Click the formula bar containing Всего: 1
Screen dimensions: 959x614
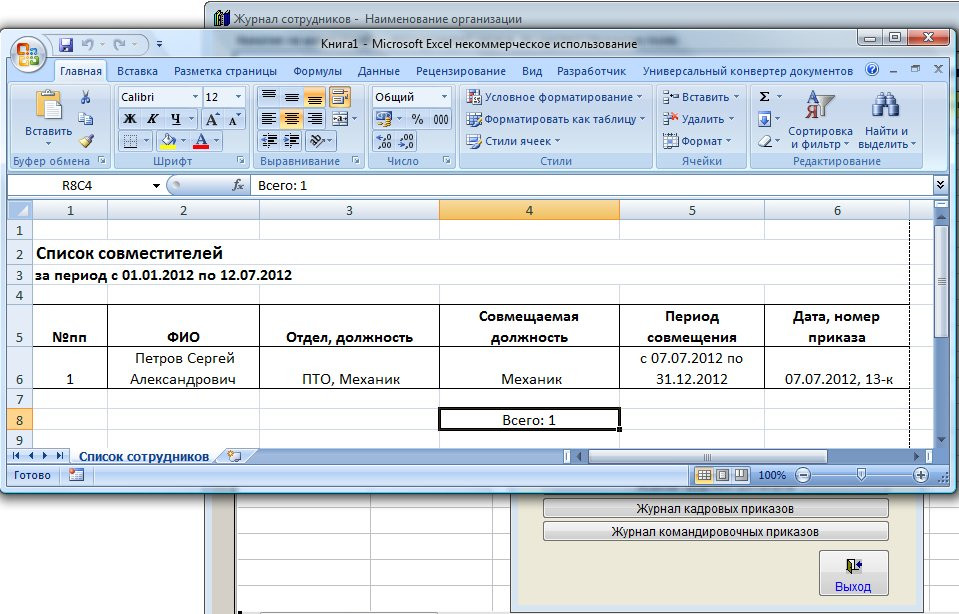(590, 185)
